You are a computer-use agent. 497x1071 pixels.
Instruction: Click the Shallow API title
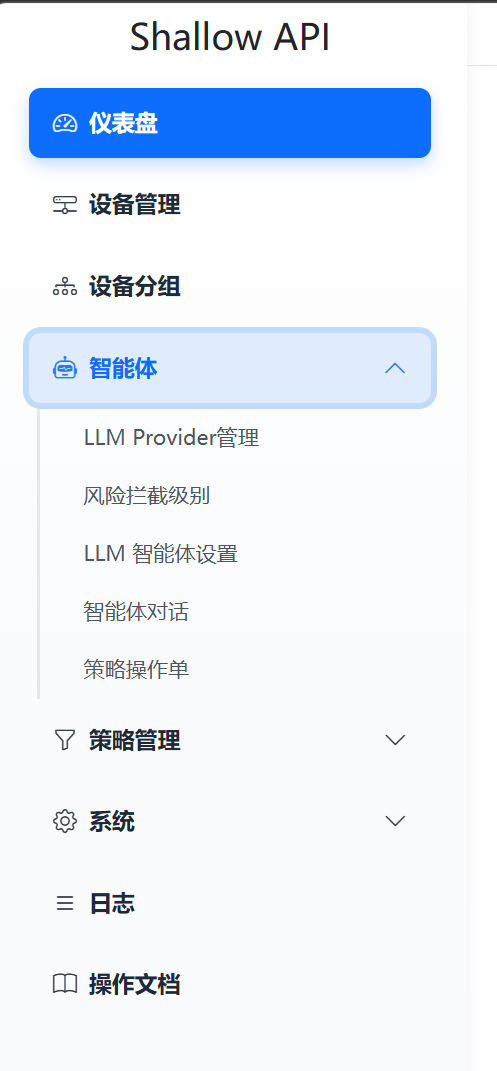point(230,37)
